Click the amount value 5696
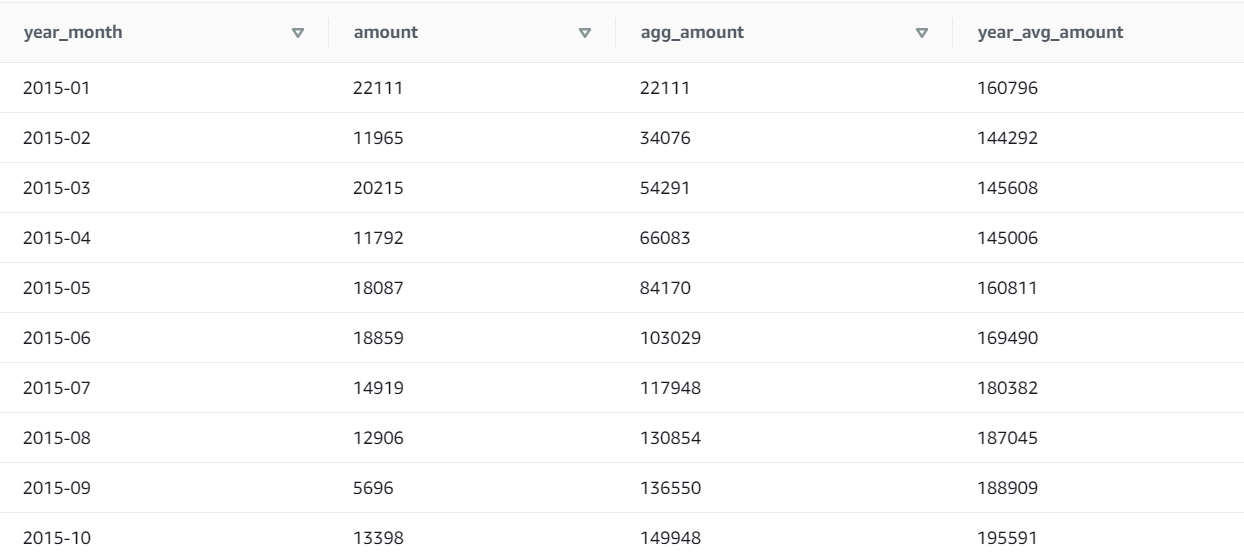Image resolution: width=1244 pixels, height=554 pixels. (x=374, y=488)
